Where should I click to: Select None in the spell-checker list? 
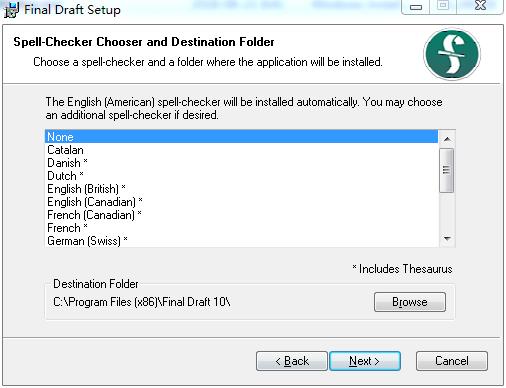click(x=241, y=137)
